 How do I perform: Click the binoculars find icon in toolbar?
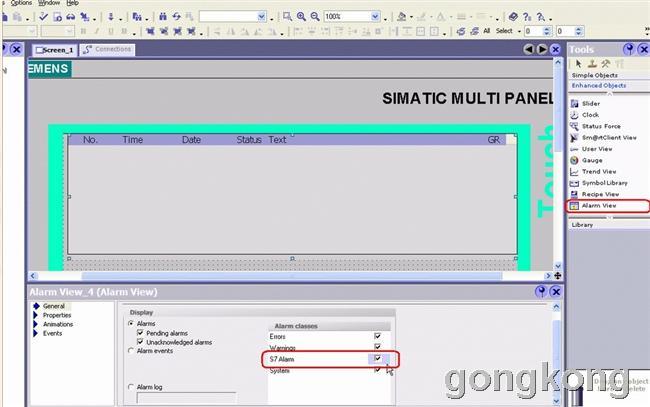tap(163, 17)
